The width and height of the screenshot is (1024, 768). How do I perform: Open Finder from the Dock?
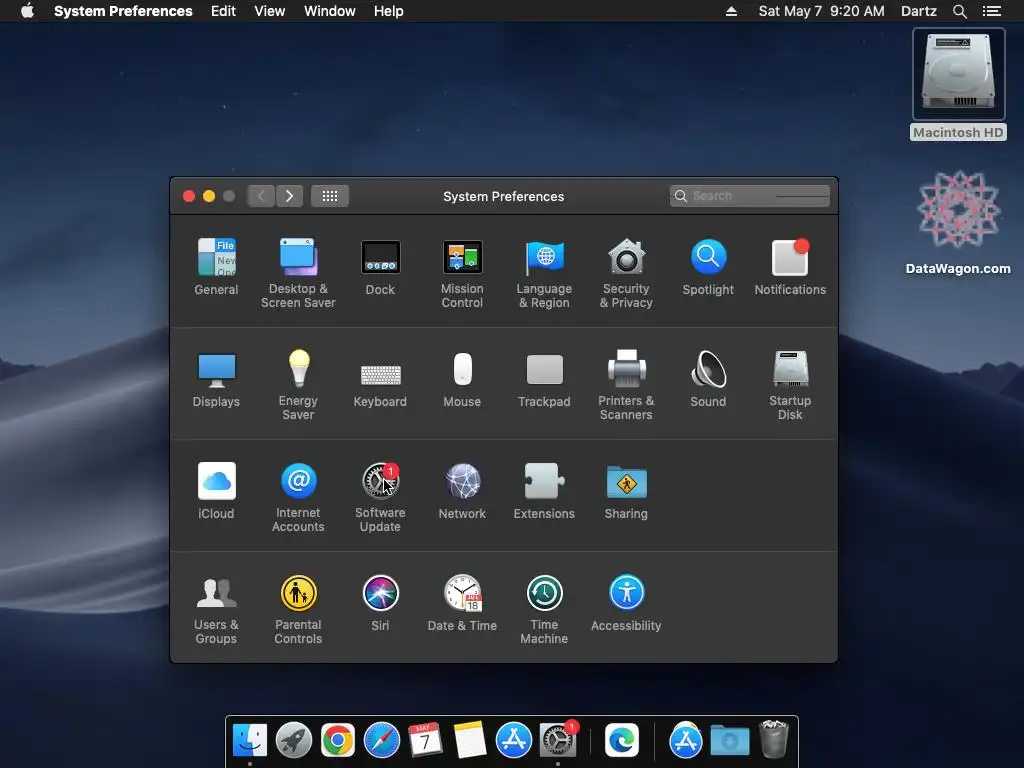click(x=250, y=740)
